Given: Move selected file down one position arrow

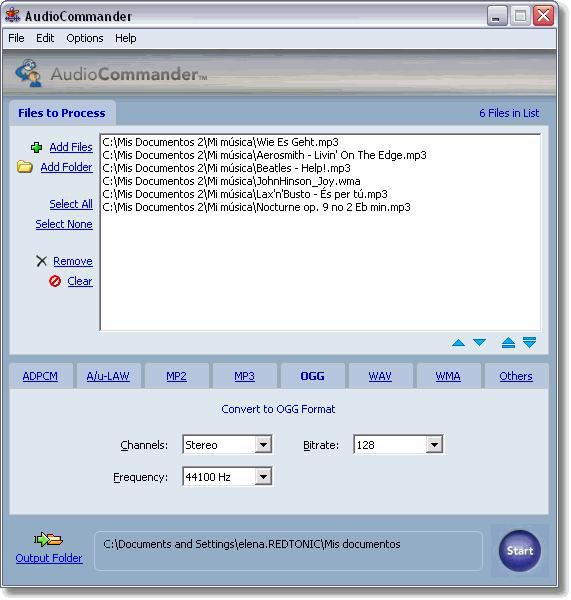Looking at the screenshot, I should point(479,342).
